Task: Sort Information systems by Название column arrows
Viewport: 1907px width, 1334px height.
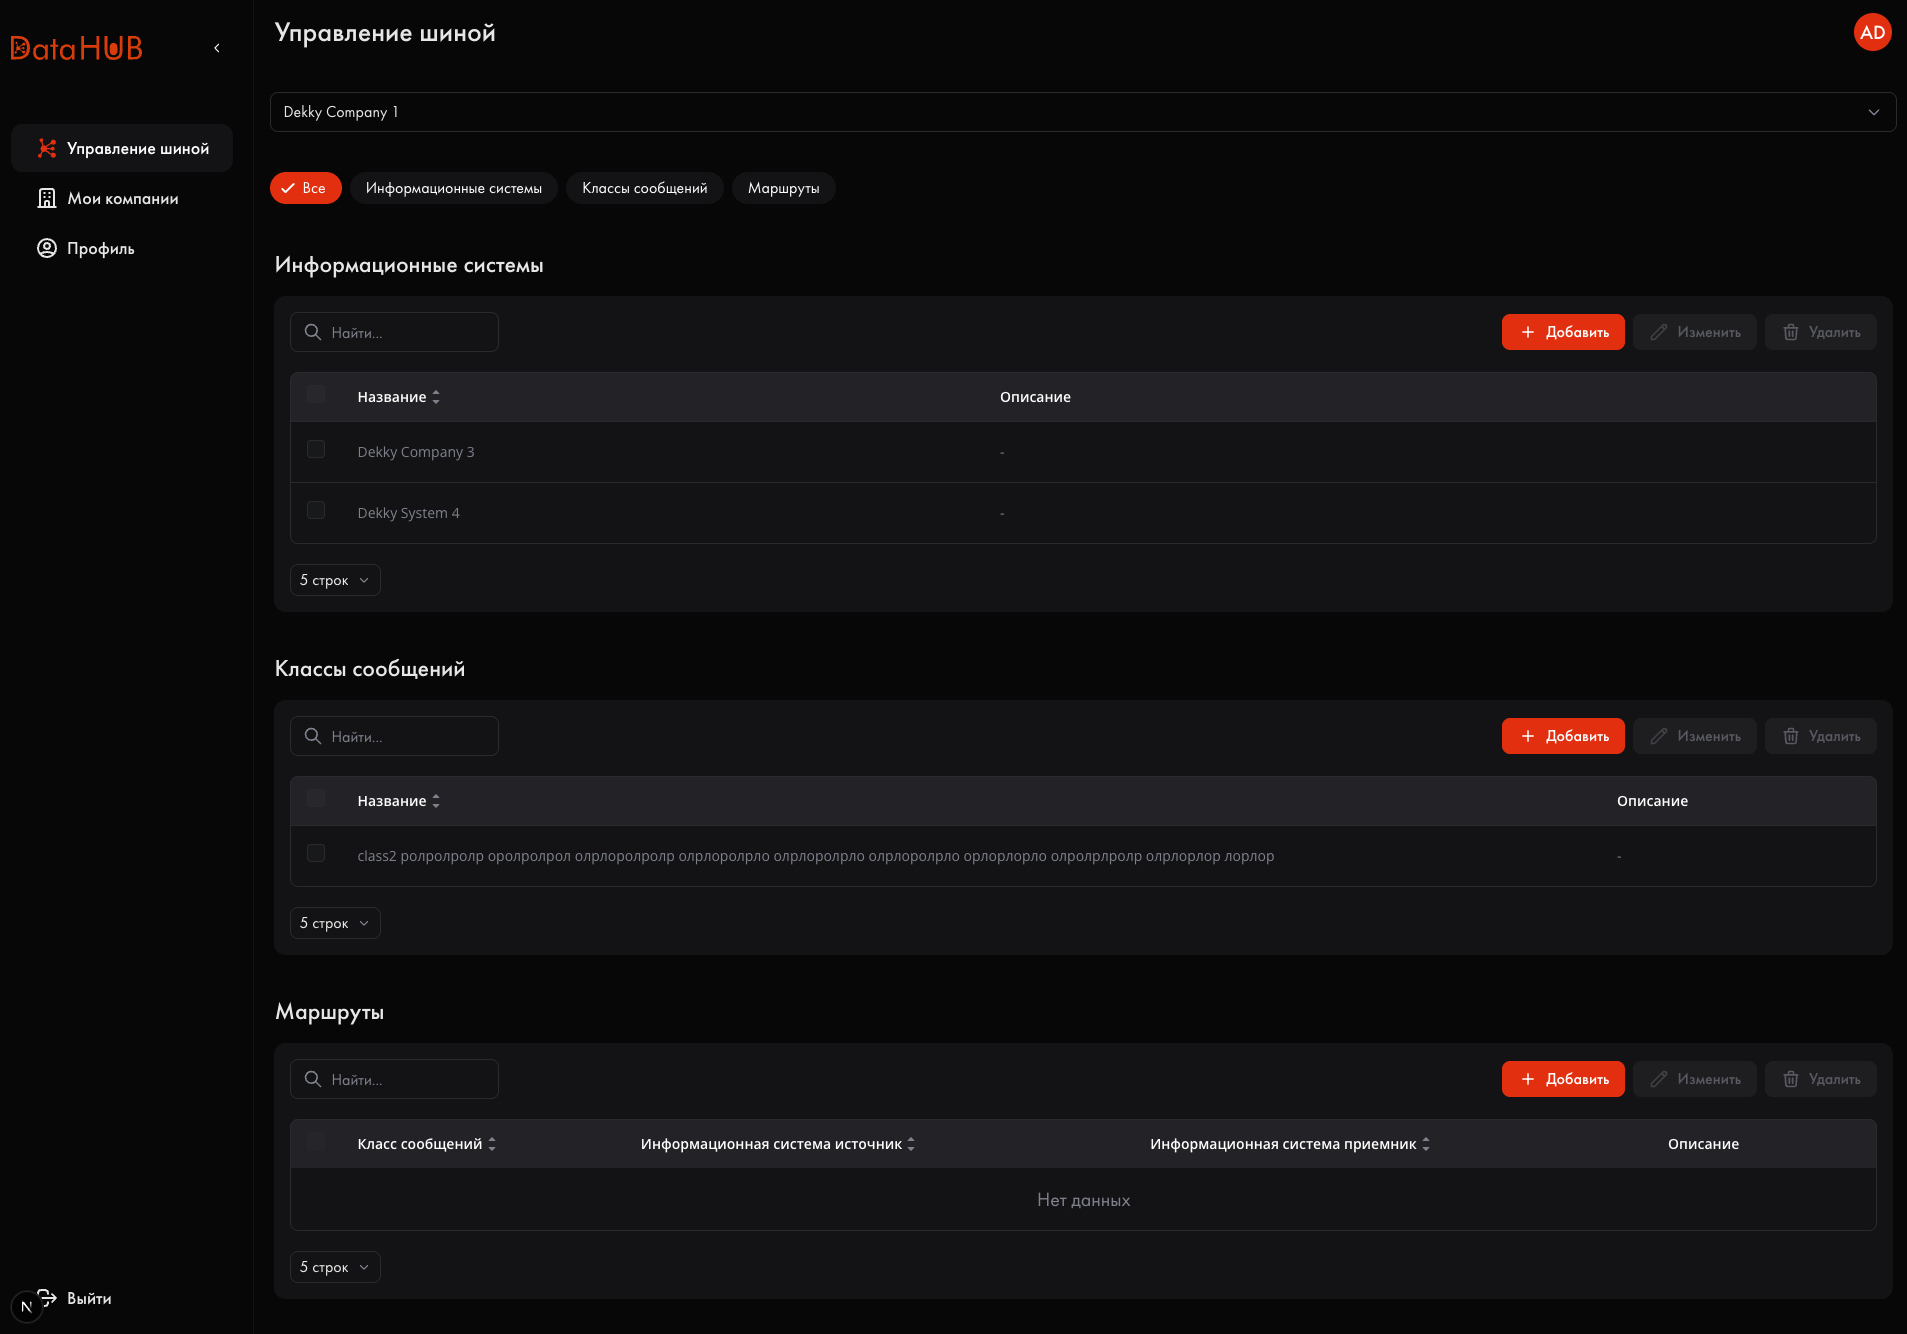Action: click(436, 397)
